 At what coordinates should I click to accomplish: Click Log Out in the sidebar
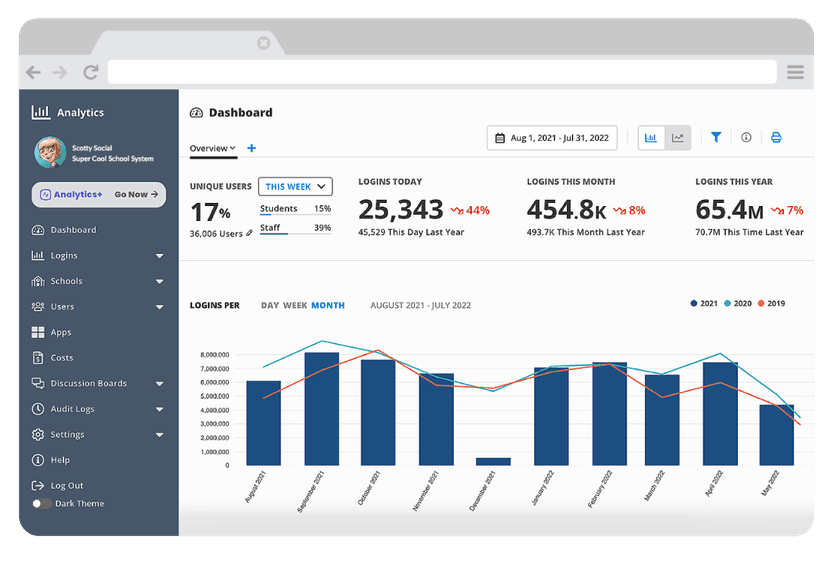click(x=66, y=486)
